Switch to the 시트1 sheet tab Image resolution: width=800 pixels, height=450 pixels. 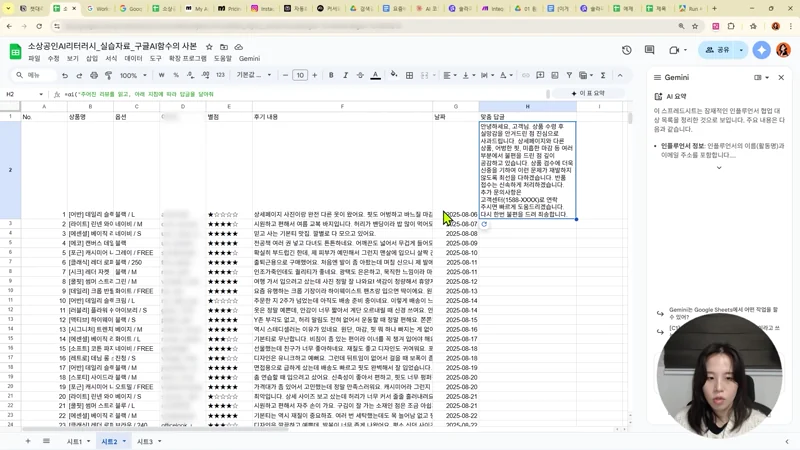coord(74,441)
